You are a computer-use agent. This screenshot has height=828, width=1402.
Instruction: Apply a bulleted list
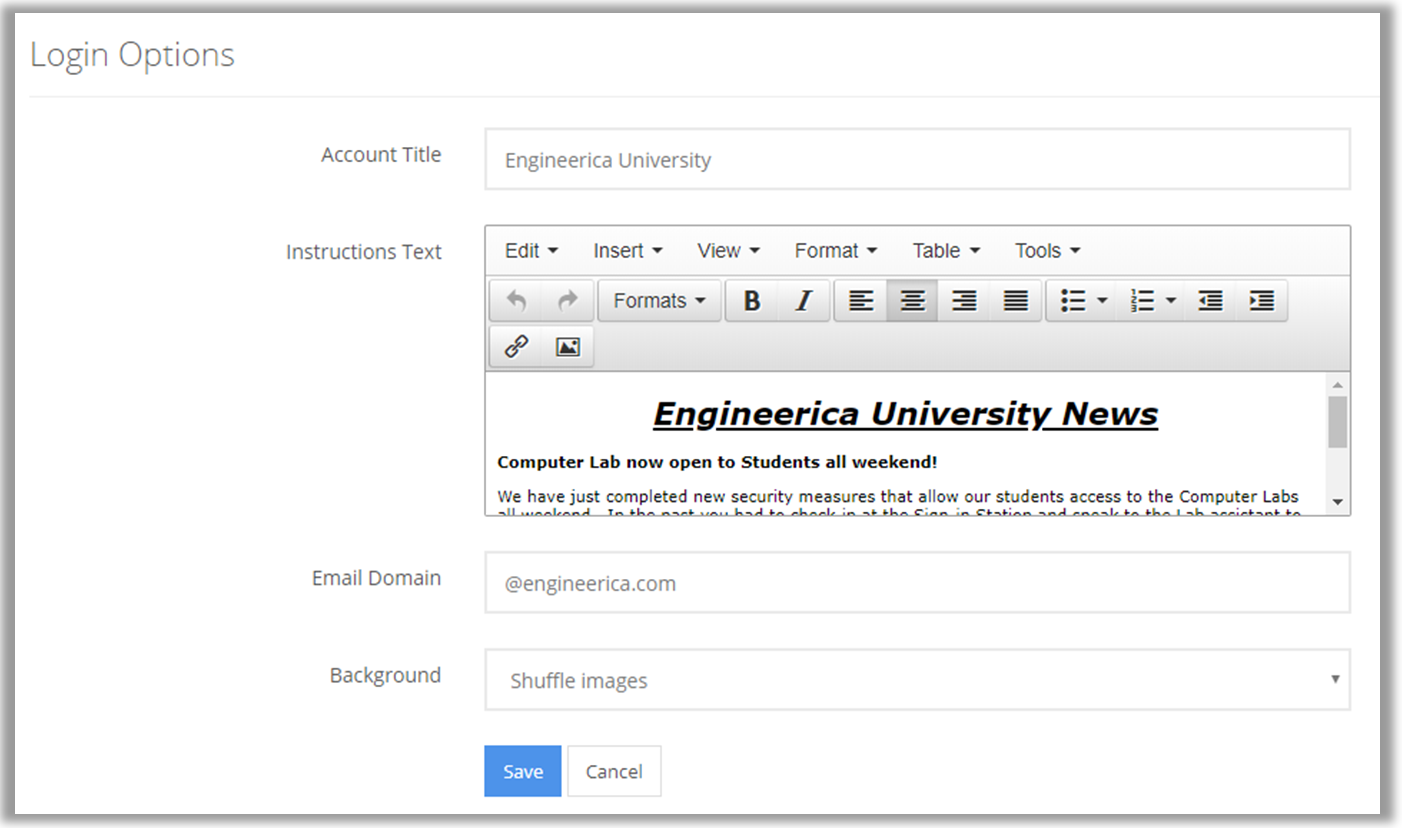click(1073, 300)
